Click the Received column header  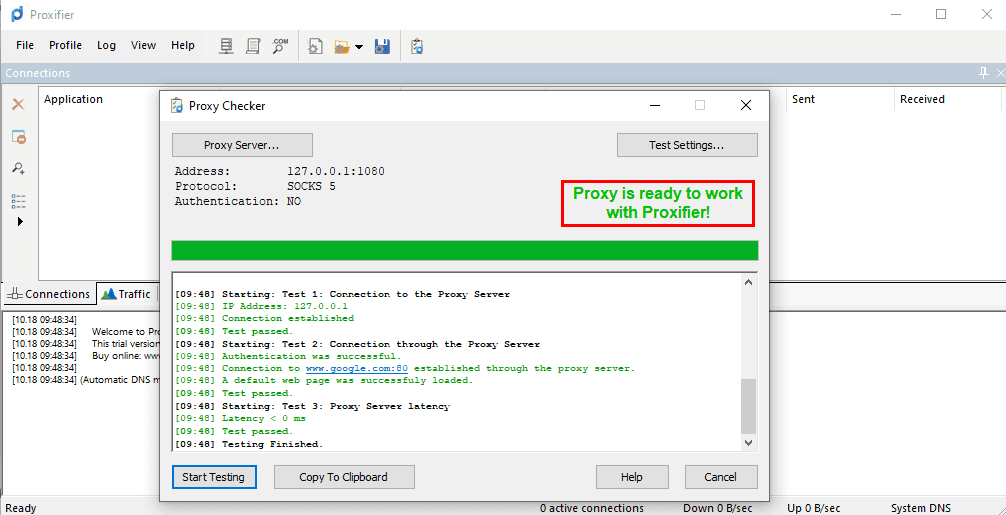(922, 99)
